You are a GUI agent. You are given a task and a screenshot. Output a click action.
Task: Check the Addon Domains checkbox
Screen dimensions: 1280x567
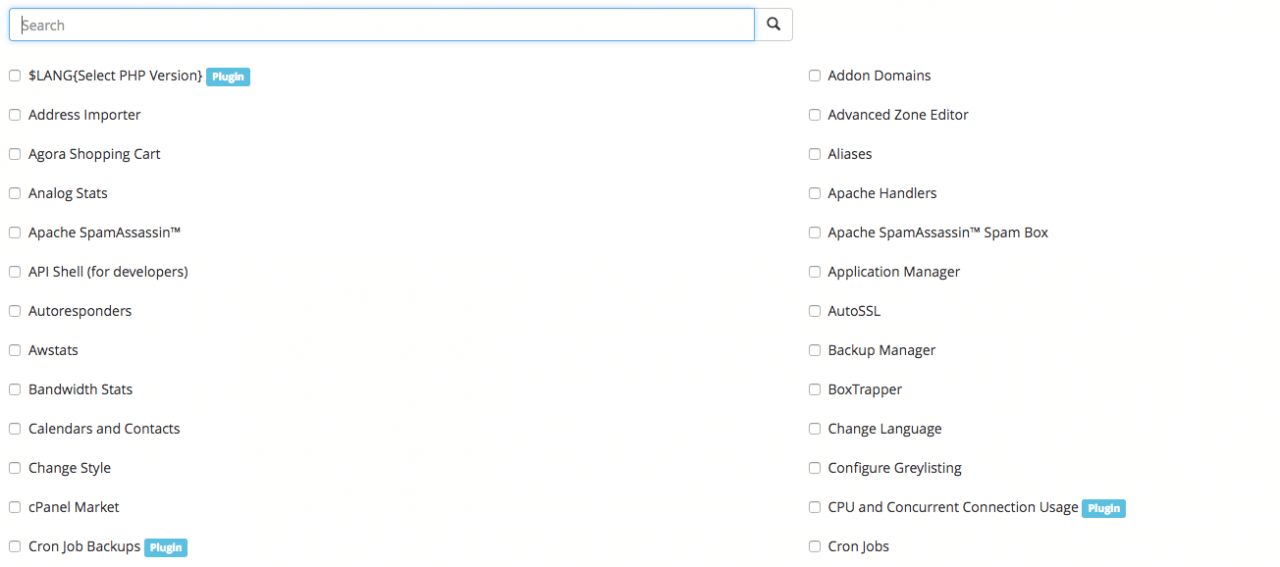point(815,76)
